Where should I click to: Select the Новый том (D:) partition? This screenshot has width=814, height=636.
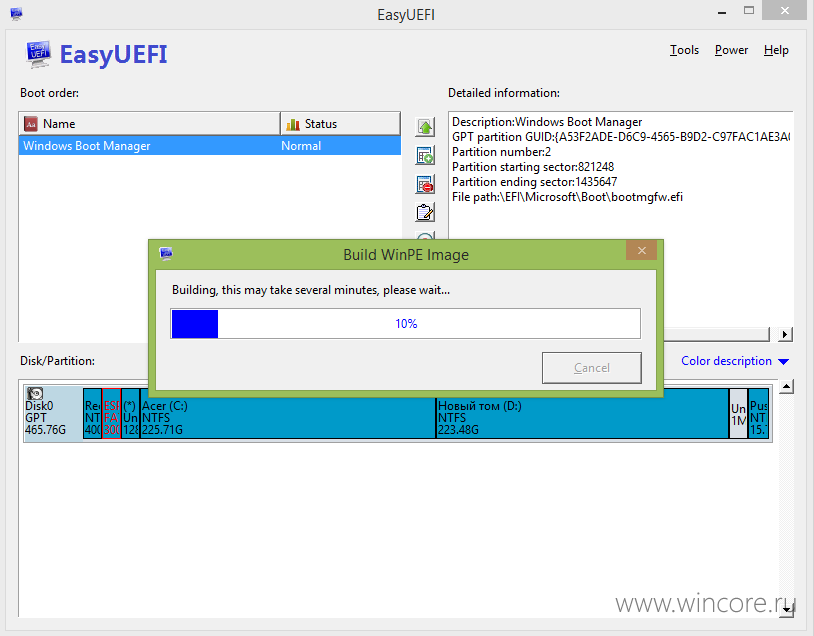[x=582, y=413]
